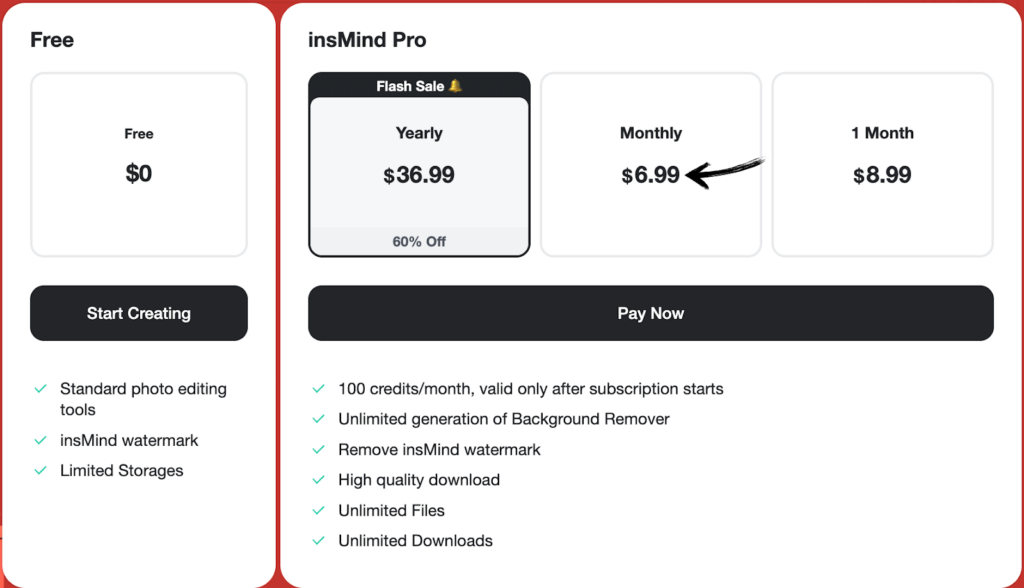Click checkmark next to Unlimited Files

(x=318, y=510)
